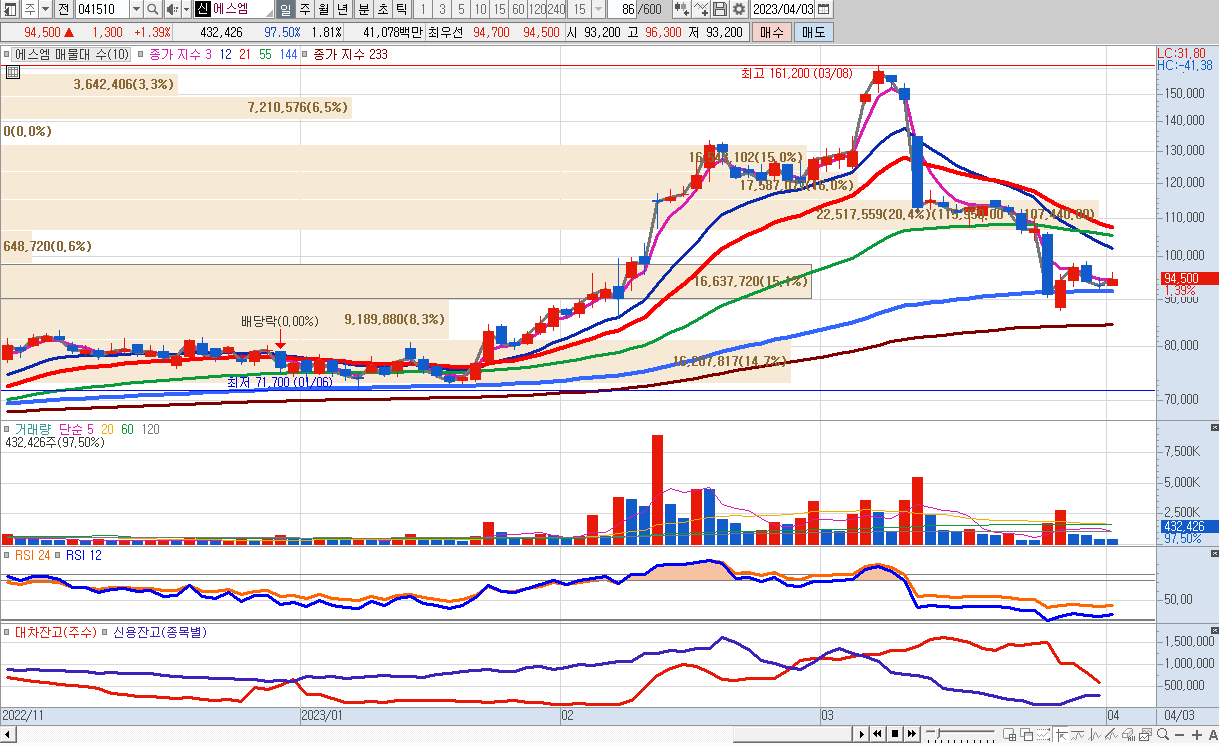1219x746 pixels.
Task: Click the stock search magnifier icon
Action: click(x=152, y=9)
